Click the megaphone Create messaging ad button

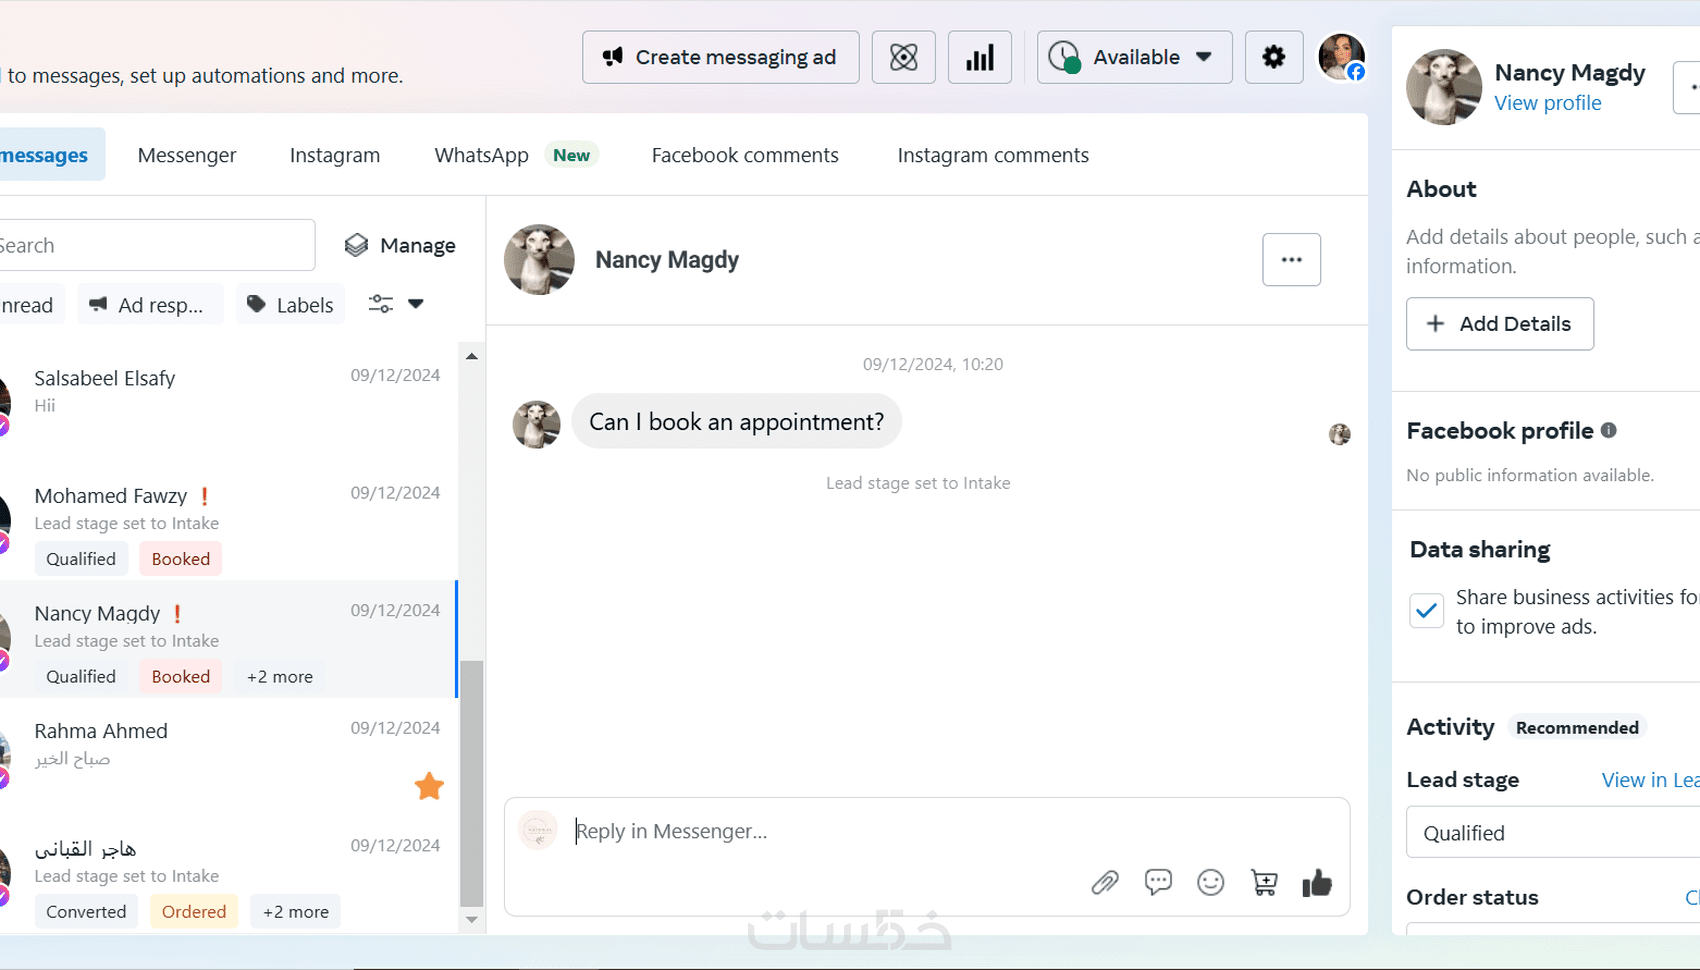tap(720, 57)
